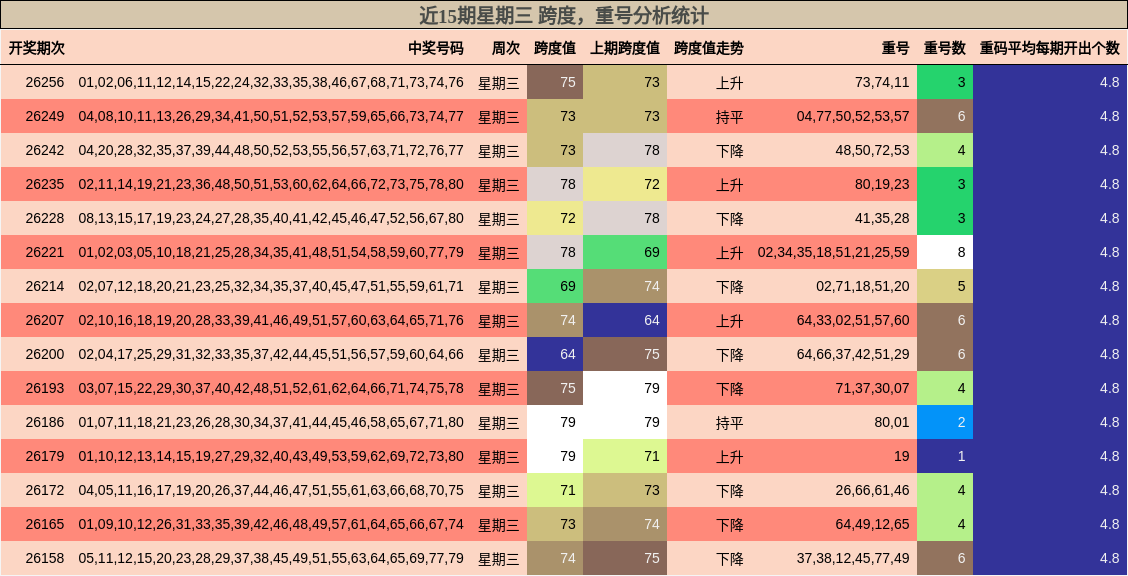The height and width of the screenshot is (576, 1128).
Task: Click winning numbers of draw 26256
Action: tap(271, 82)
